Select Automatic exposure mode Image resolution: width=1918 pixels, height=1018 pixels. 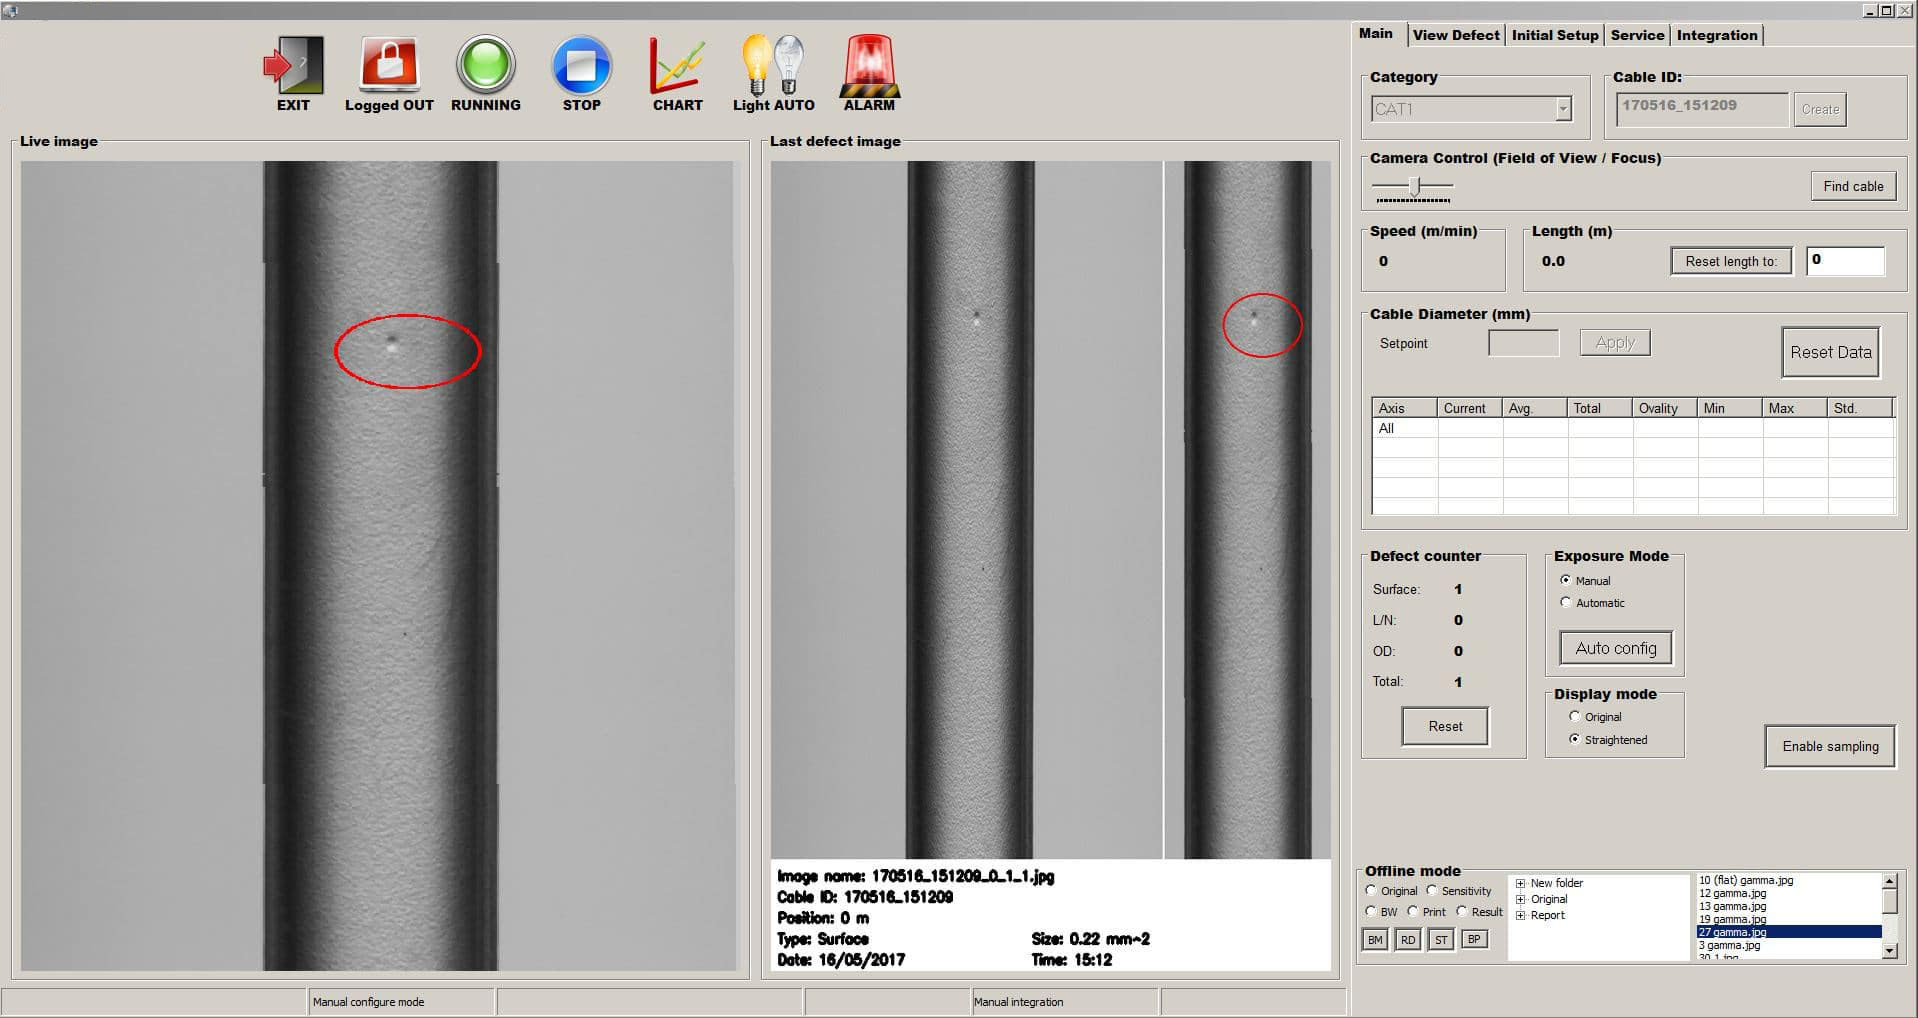click(1566, 602)
